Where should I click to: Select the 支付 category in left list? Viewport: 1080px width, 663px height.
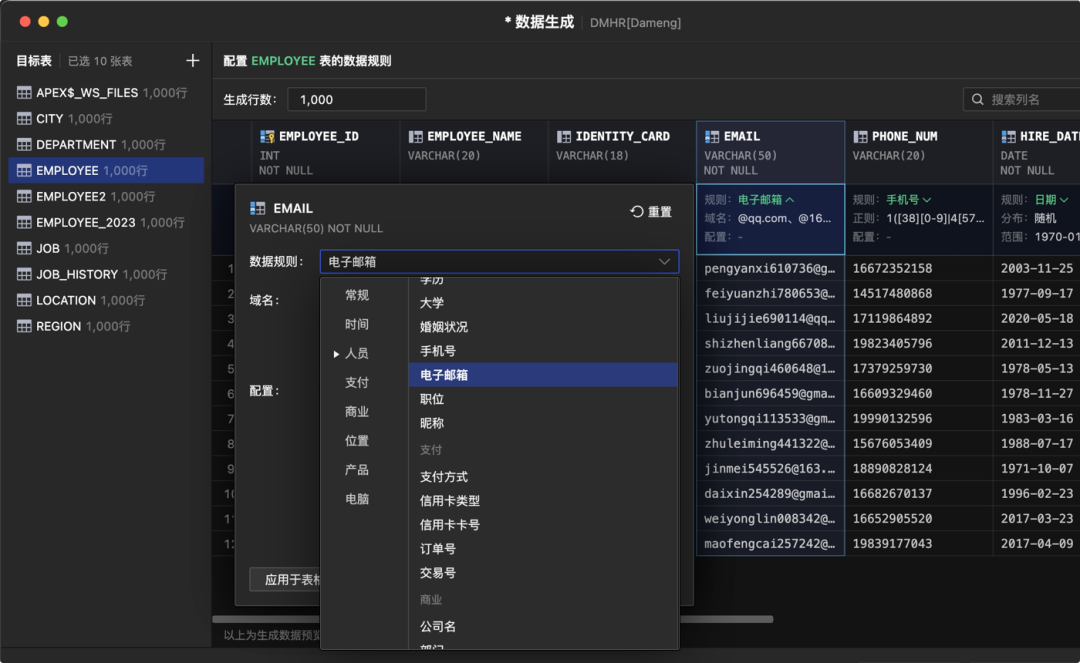point(357,382)
